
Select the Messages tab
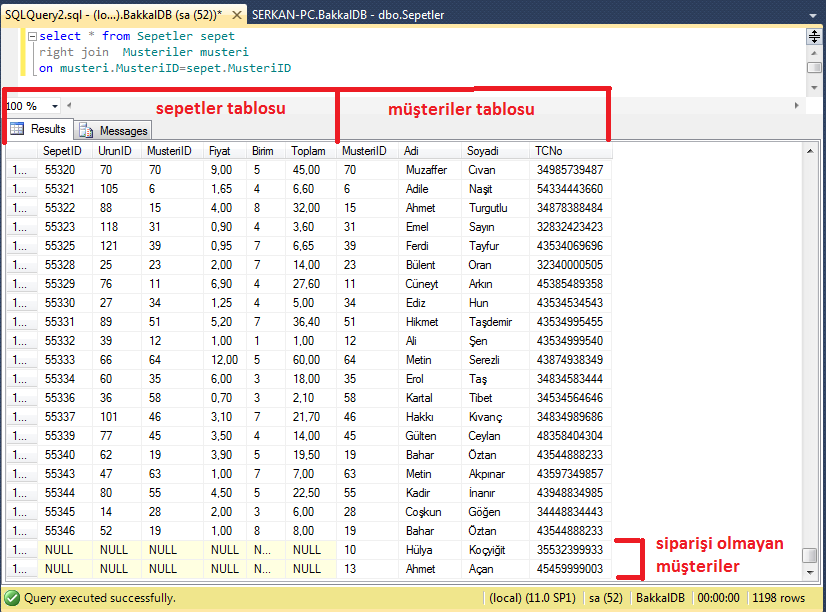(x=113, y=131)
